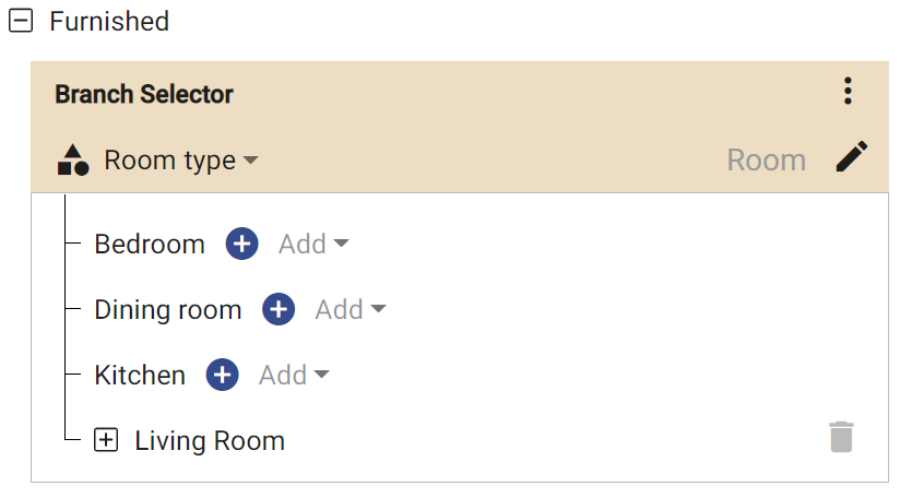Collapse the Furnished tree node
Screen dimensions: 900x498
21,22
